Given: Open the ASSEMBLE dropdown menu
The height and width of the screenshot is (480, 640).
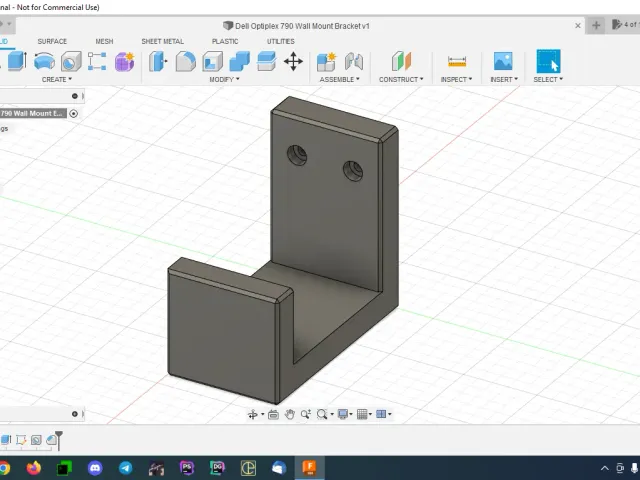Looking at the screenshot, I should [340, 79].
